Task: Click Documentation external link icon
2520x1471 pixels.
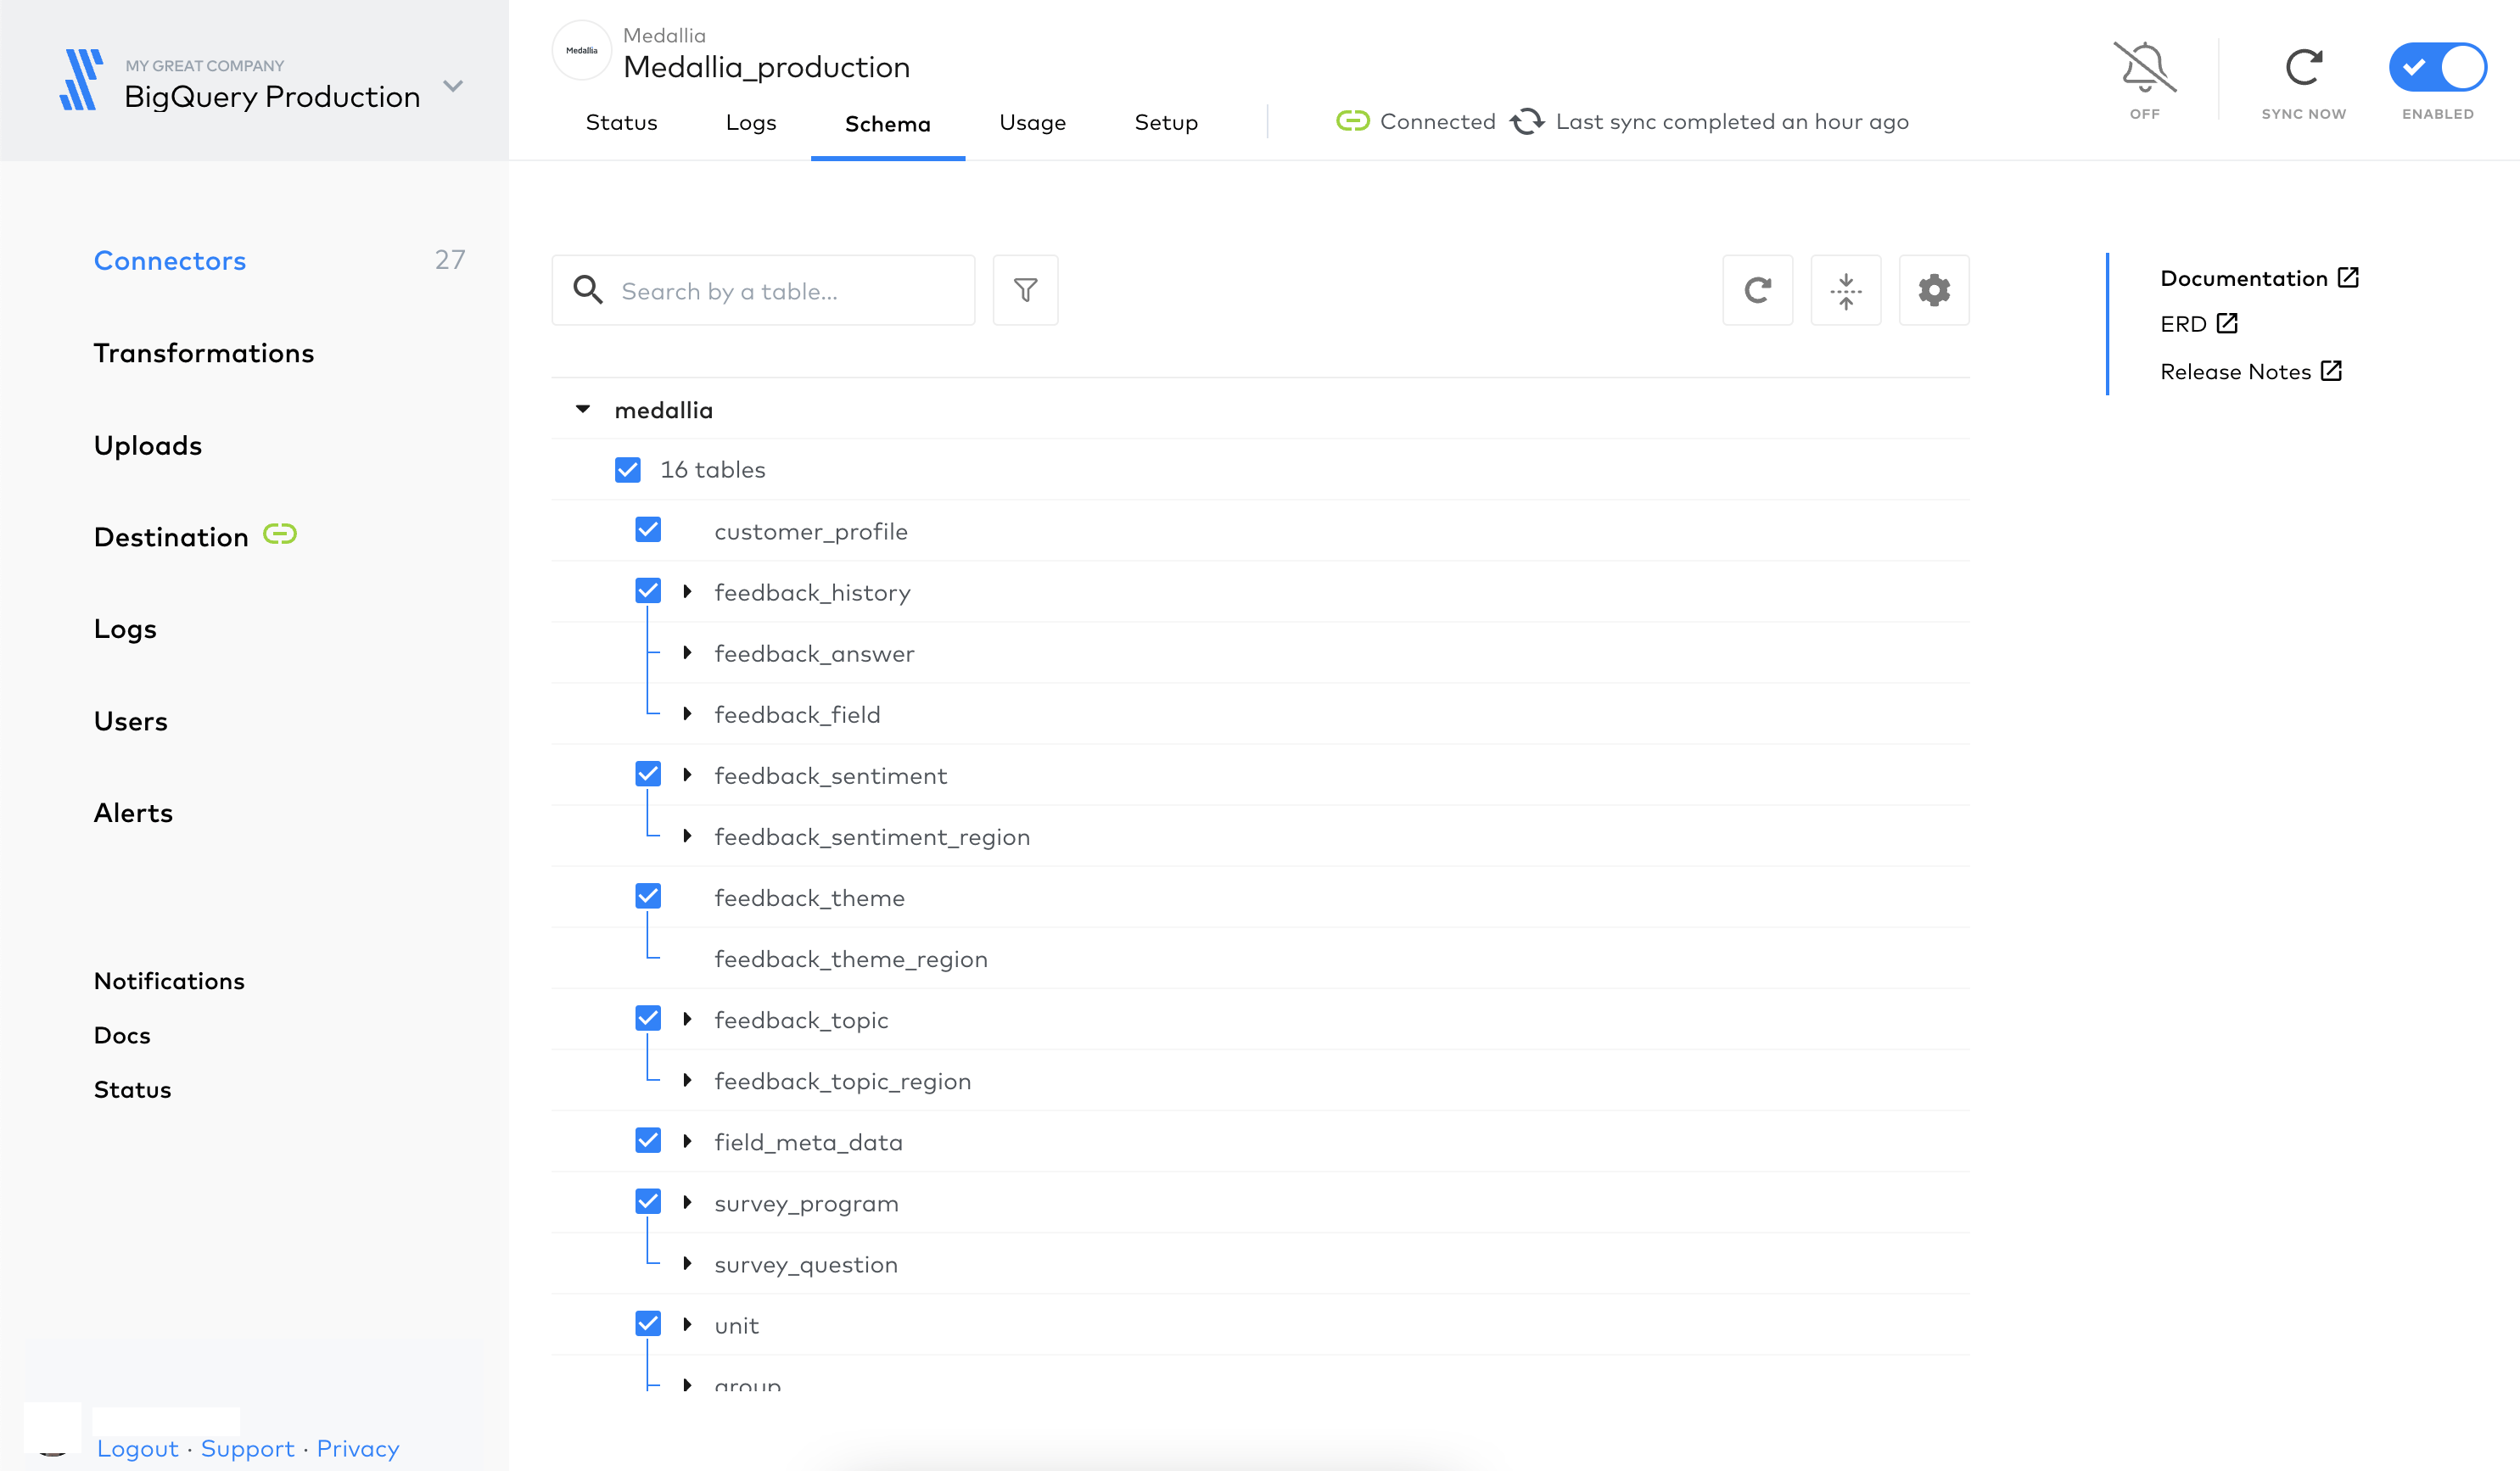Action: pos(2348,278)
